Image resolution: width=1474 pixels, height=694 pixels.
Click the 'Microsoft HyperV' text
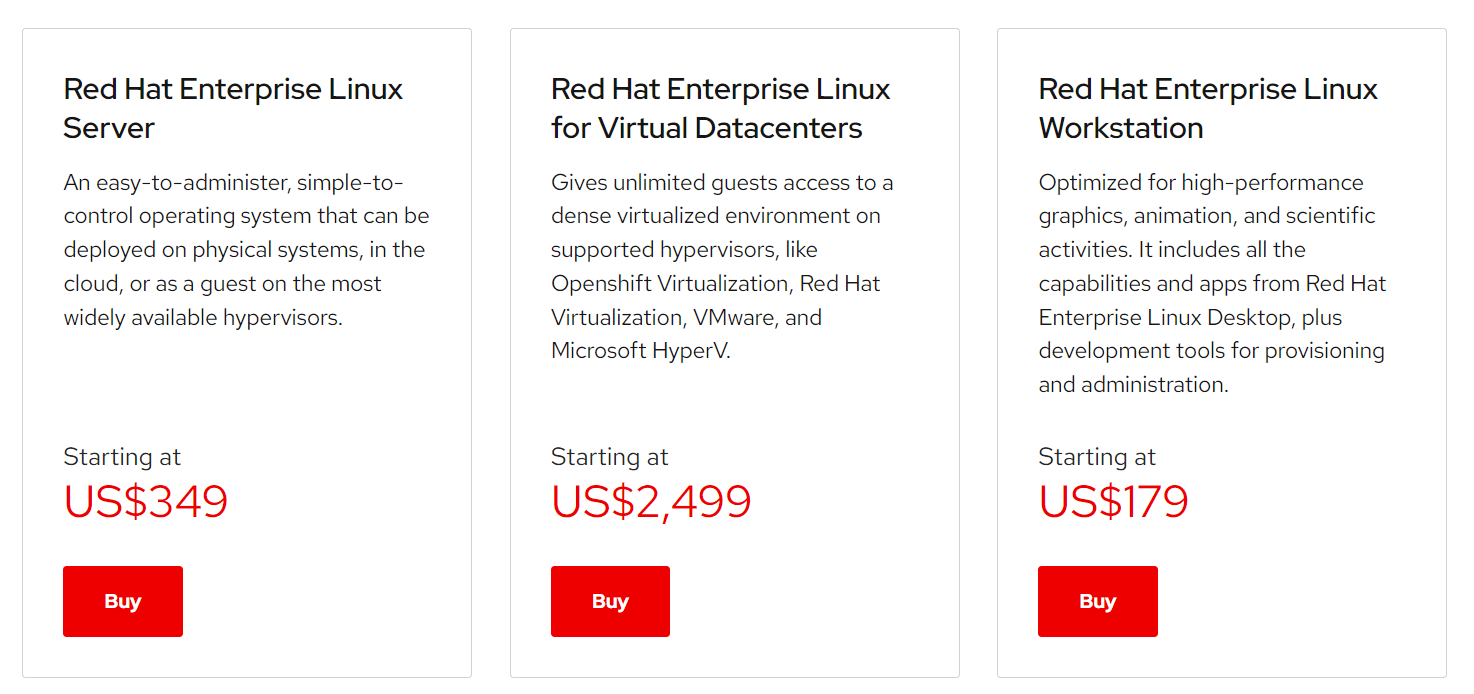coord(640,351)
